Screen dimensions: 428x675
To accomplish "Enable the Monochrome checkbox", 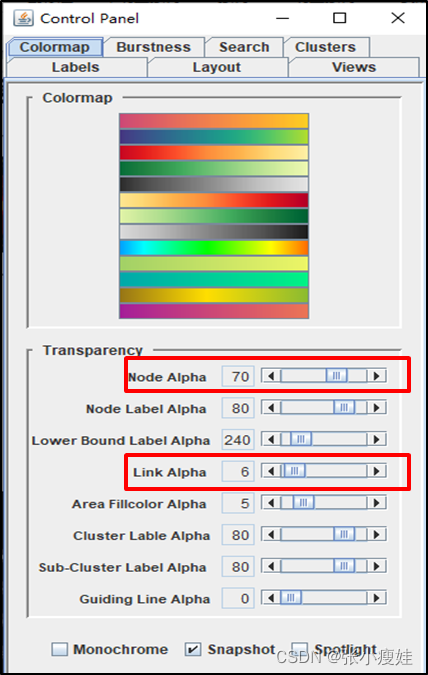I will (60, 649).
